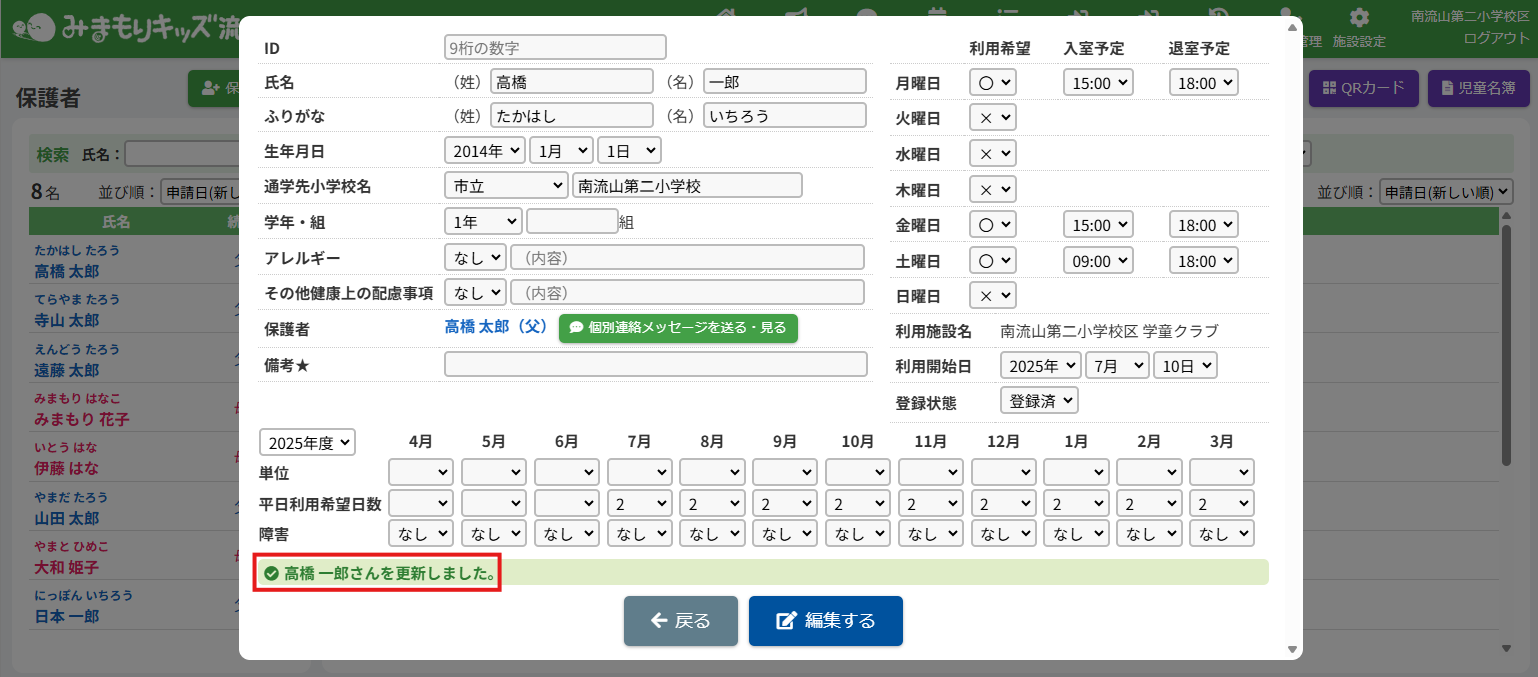
Task: Open the 学年 1年 dropdown
Action: click(483, 221)
